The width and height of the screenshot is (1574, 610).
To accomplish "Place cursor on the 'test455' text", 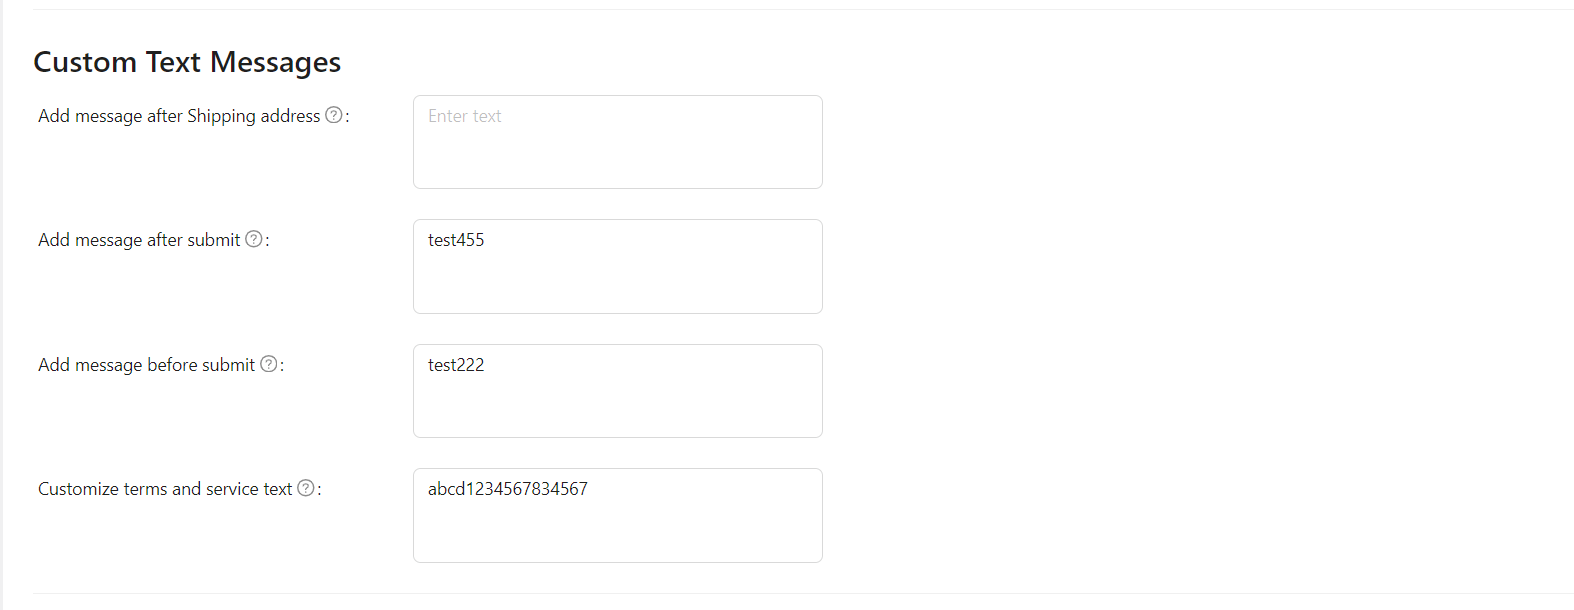I will pyautogui.click(x=456, y=240).
